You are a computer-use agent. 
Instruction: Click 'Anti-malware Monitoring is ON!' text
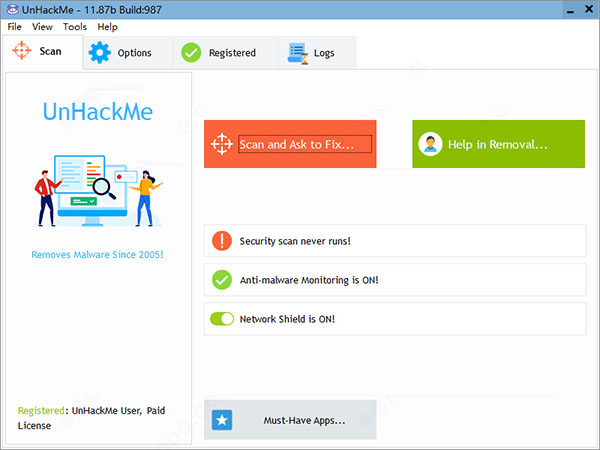[309, 280]
